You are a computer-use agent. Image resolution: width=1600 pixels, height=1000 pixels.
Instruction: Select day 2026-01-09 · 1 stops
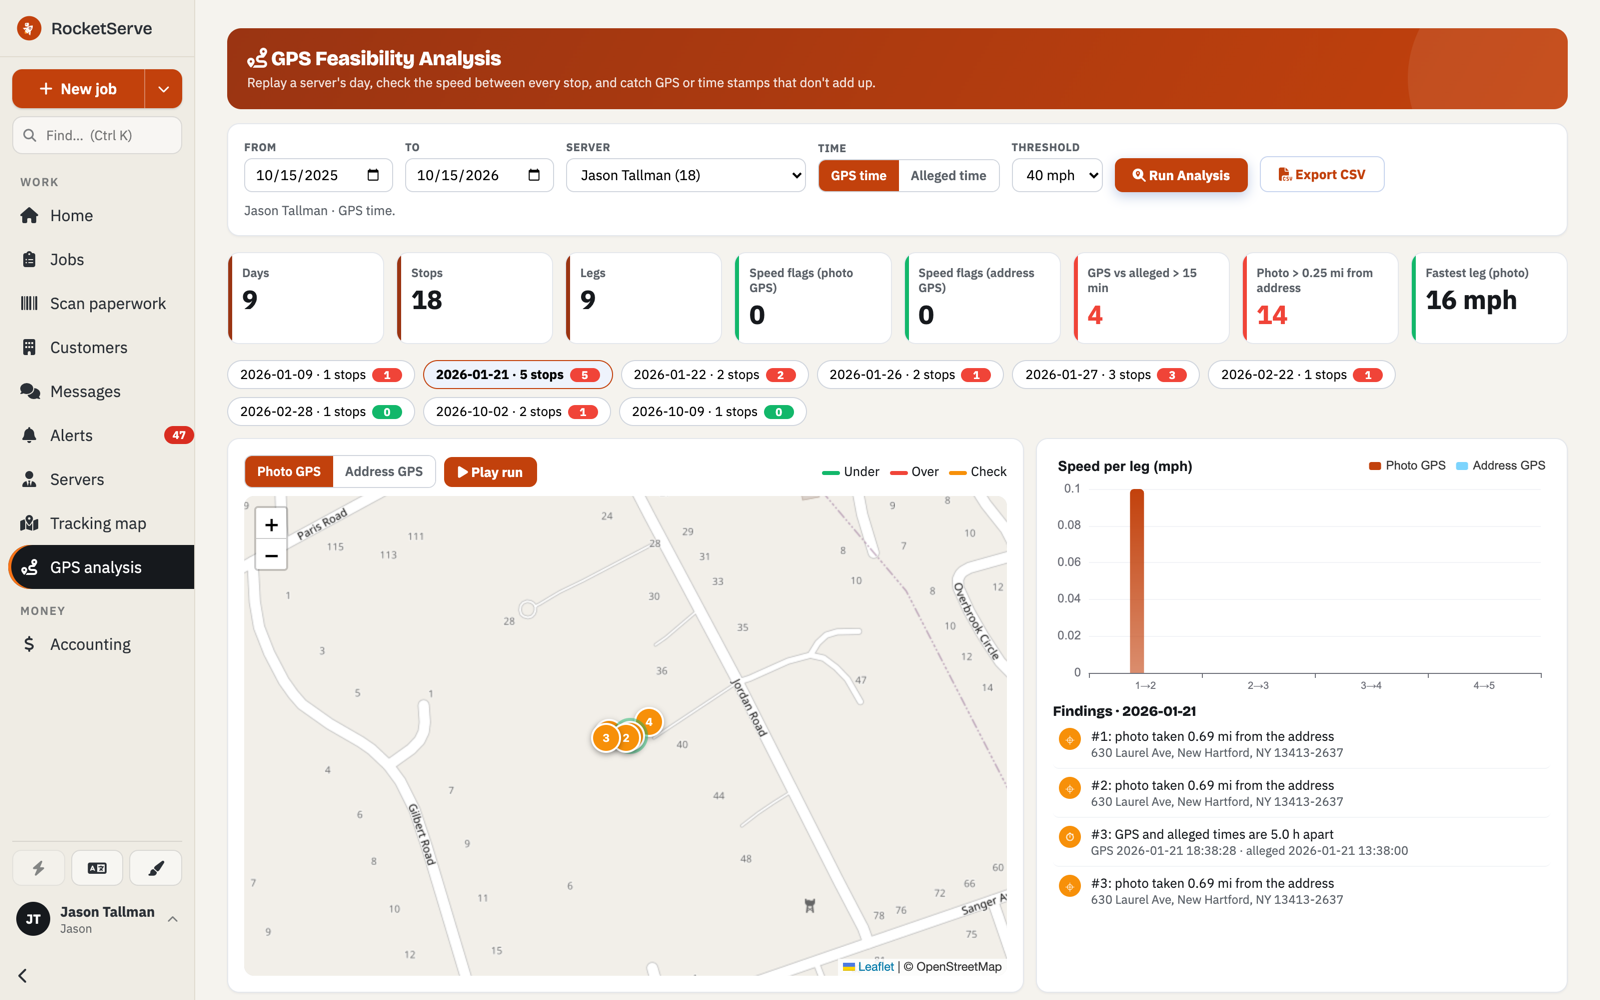[x=321, y=375]
